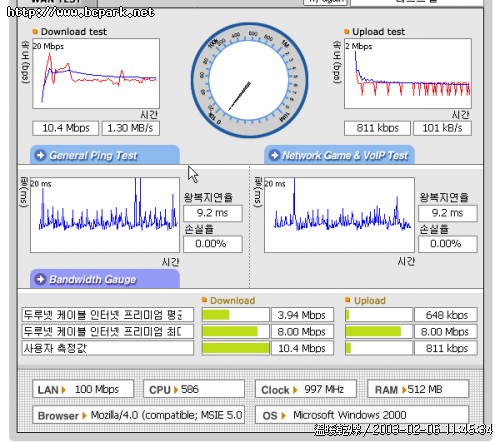Click the 8.00 Mbps upload progress bar

[x=379, y=331]
